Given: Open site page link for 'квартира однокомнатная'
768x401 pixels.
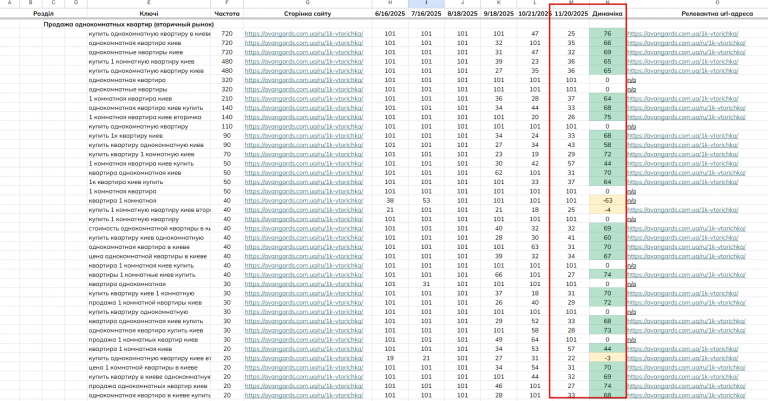Looking at the screenshot, I should point(304,284).
